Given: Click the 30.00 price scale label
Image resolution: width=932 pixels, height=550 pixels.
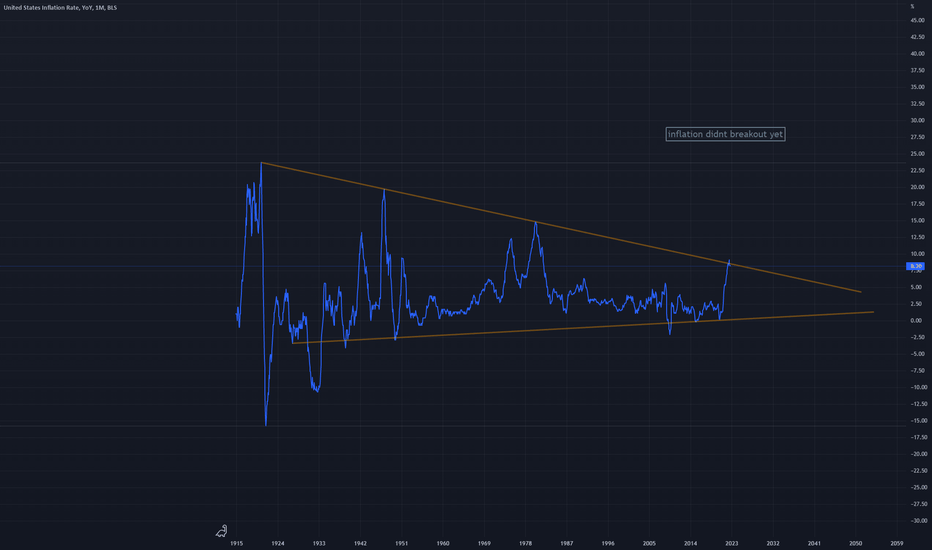Looking at the screenshot, I should (917, 120).
